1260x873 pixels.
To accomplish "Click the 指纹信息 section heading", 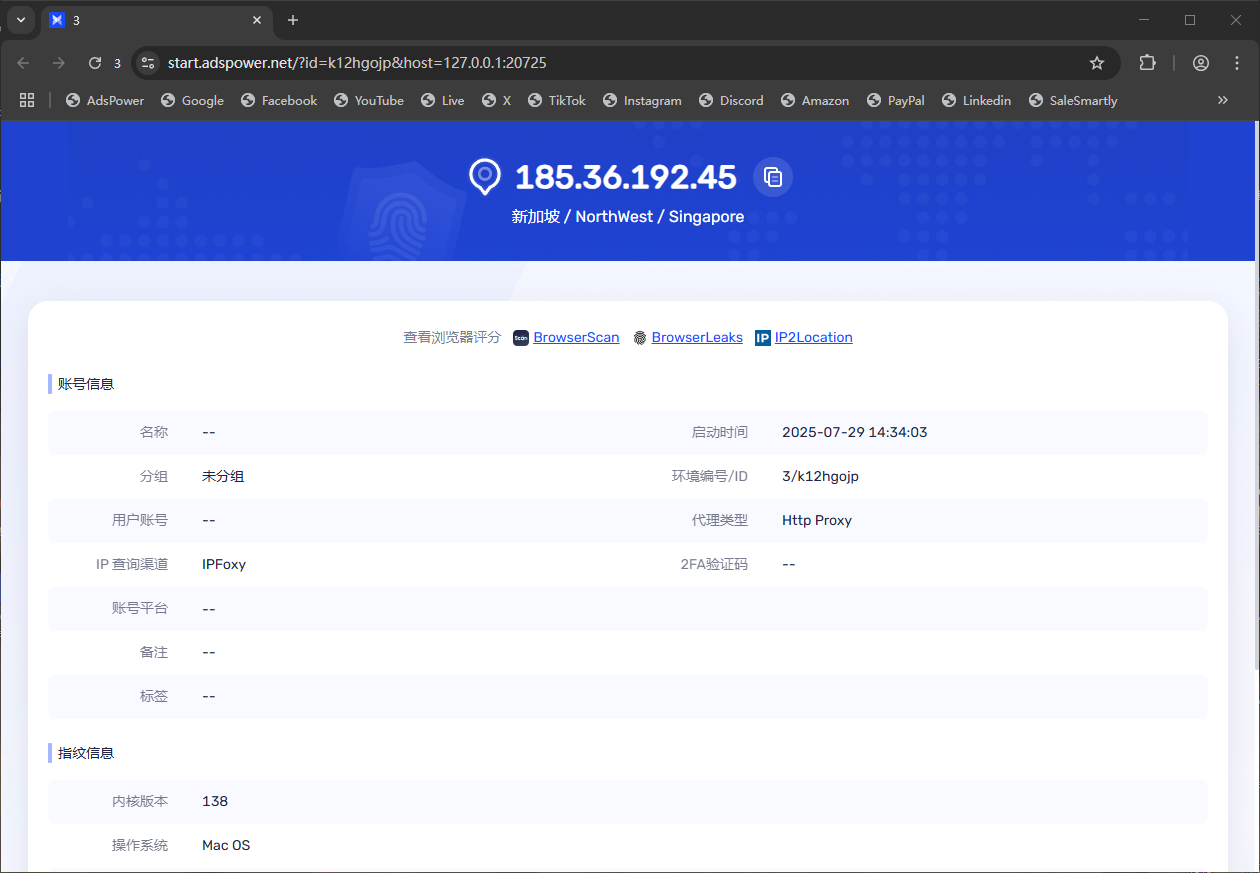I will tap(86, 753).
